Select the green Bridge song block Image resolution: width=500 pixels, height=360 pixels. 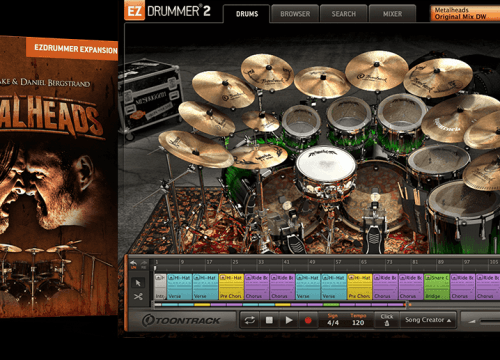(437, 287)
